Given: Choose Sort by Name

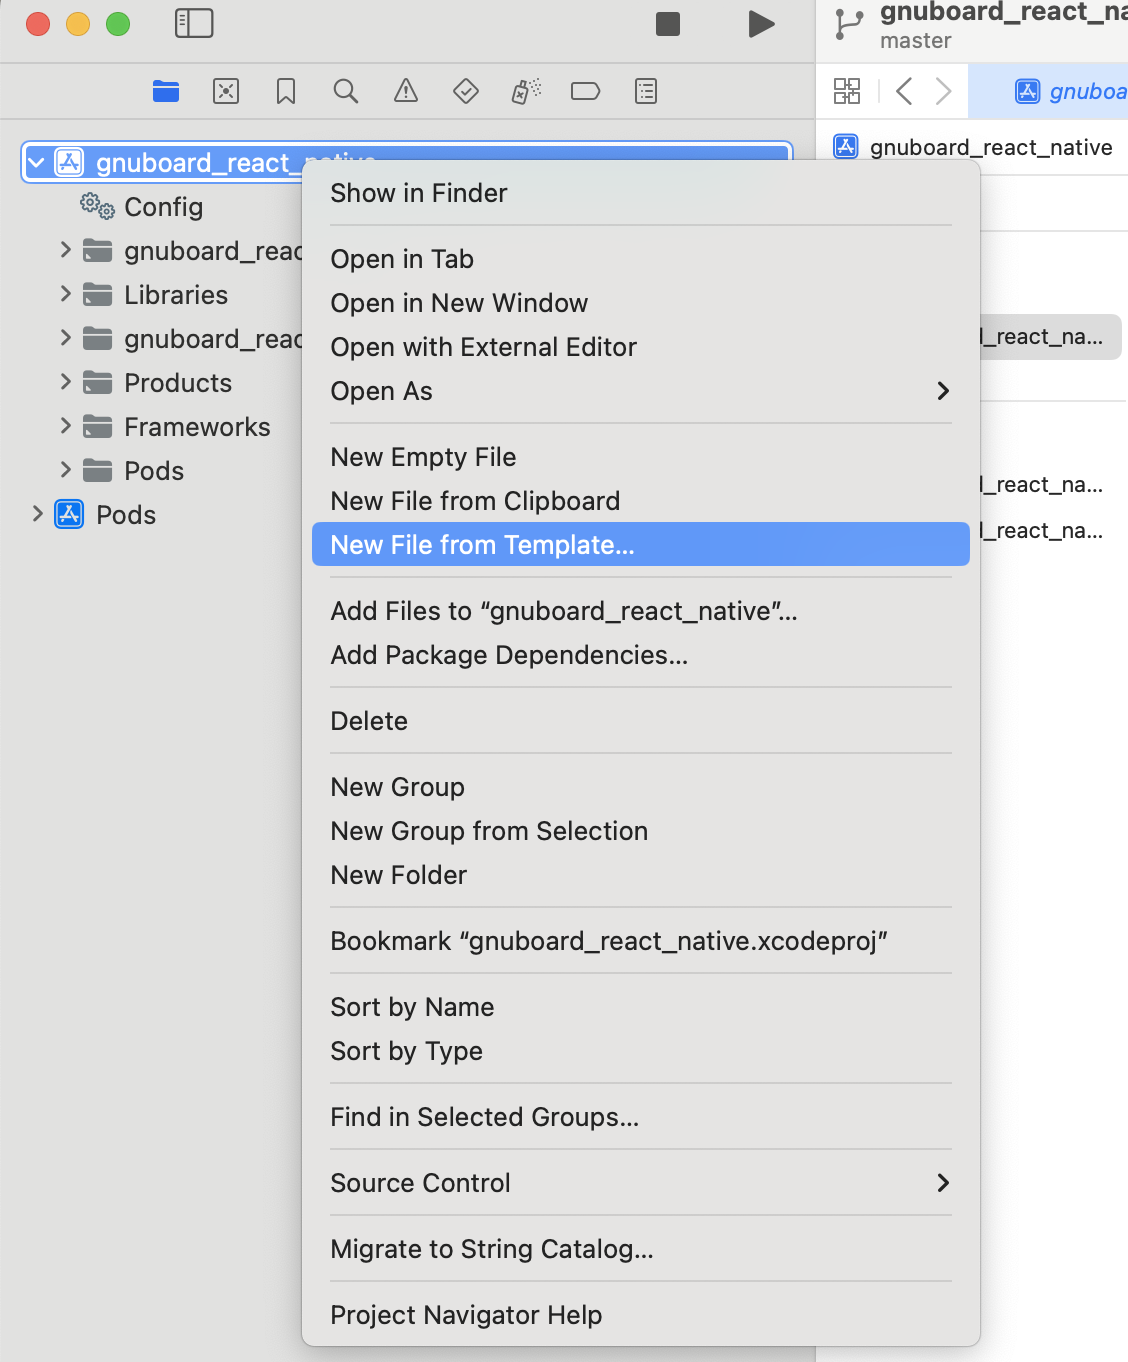Looking at the screenshot, I should pyautogui.click(x=641, y=1007).
